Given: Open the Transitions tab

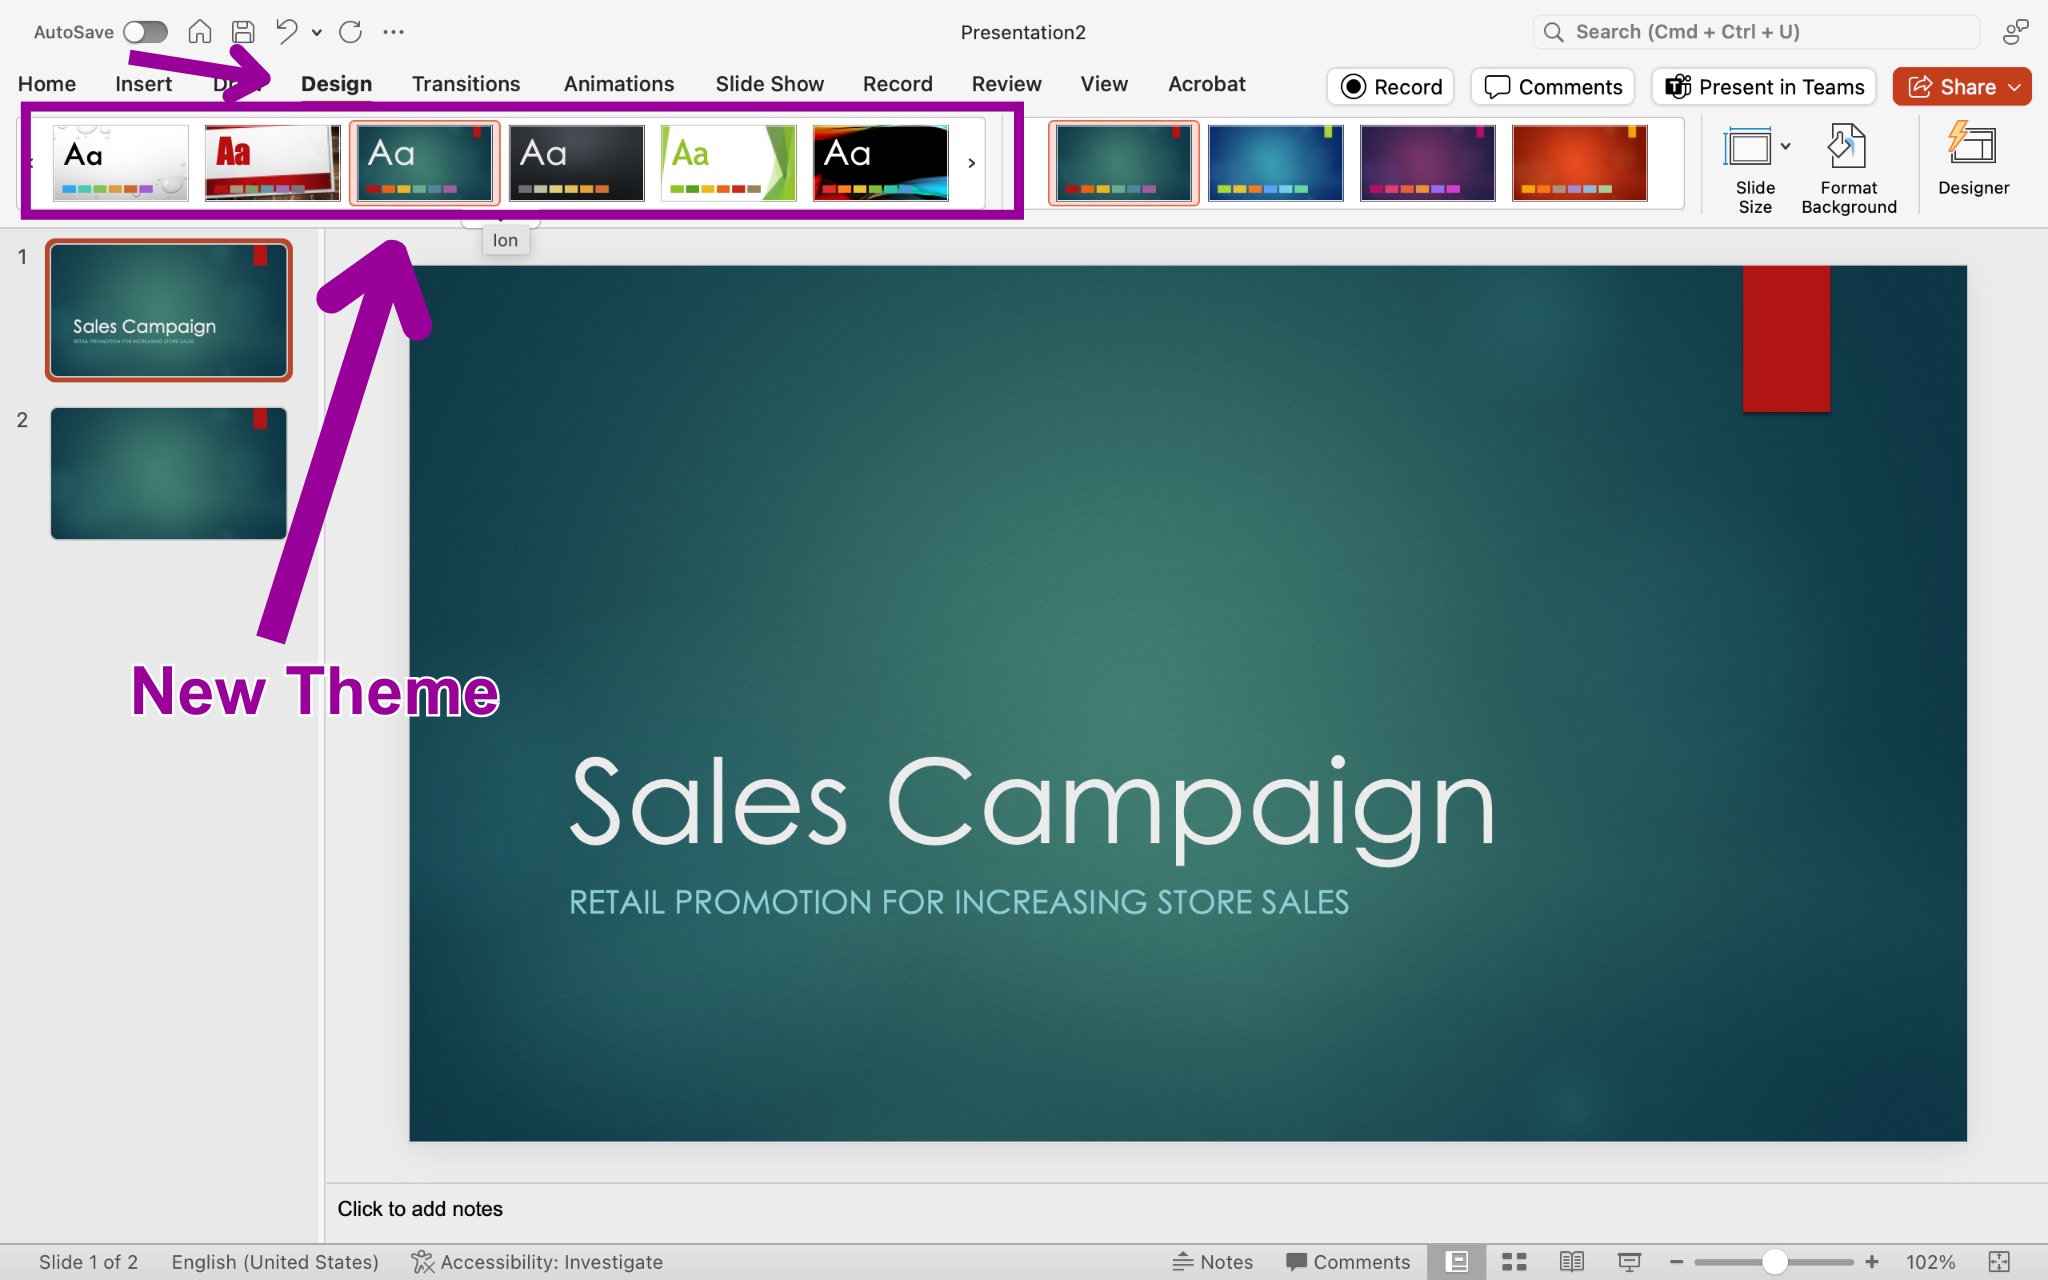Looking at the screenshot, I should pos(466,84).
